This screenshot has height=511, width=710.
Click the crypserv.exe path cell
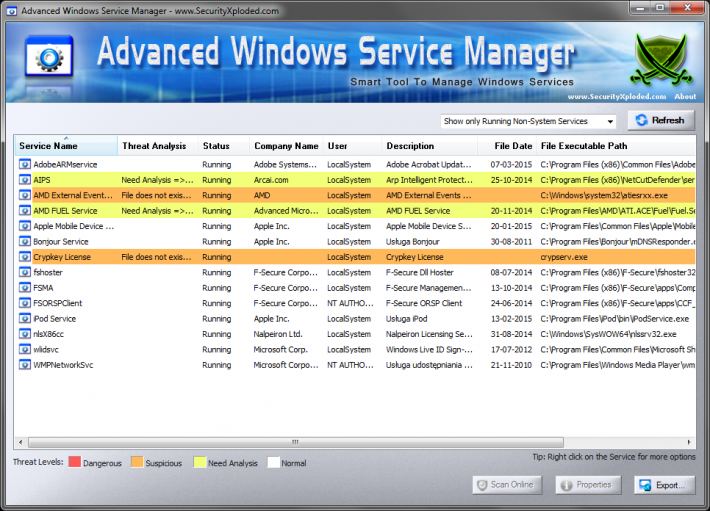click(564, 257)
